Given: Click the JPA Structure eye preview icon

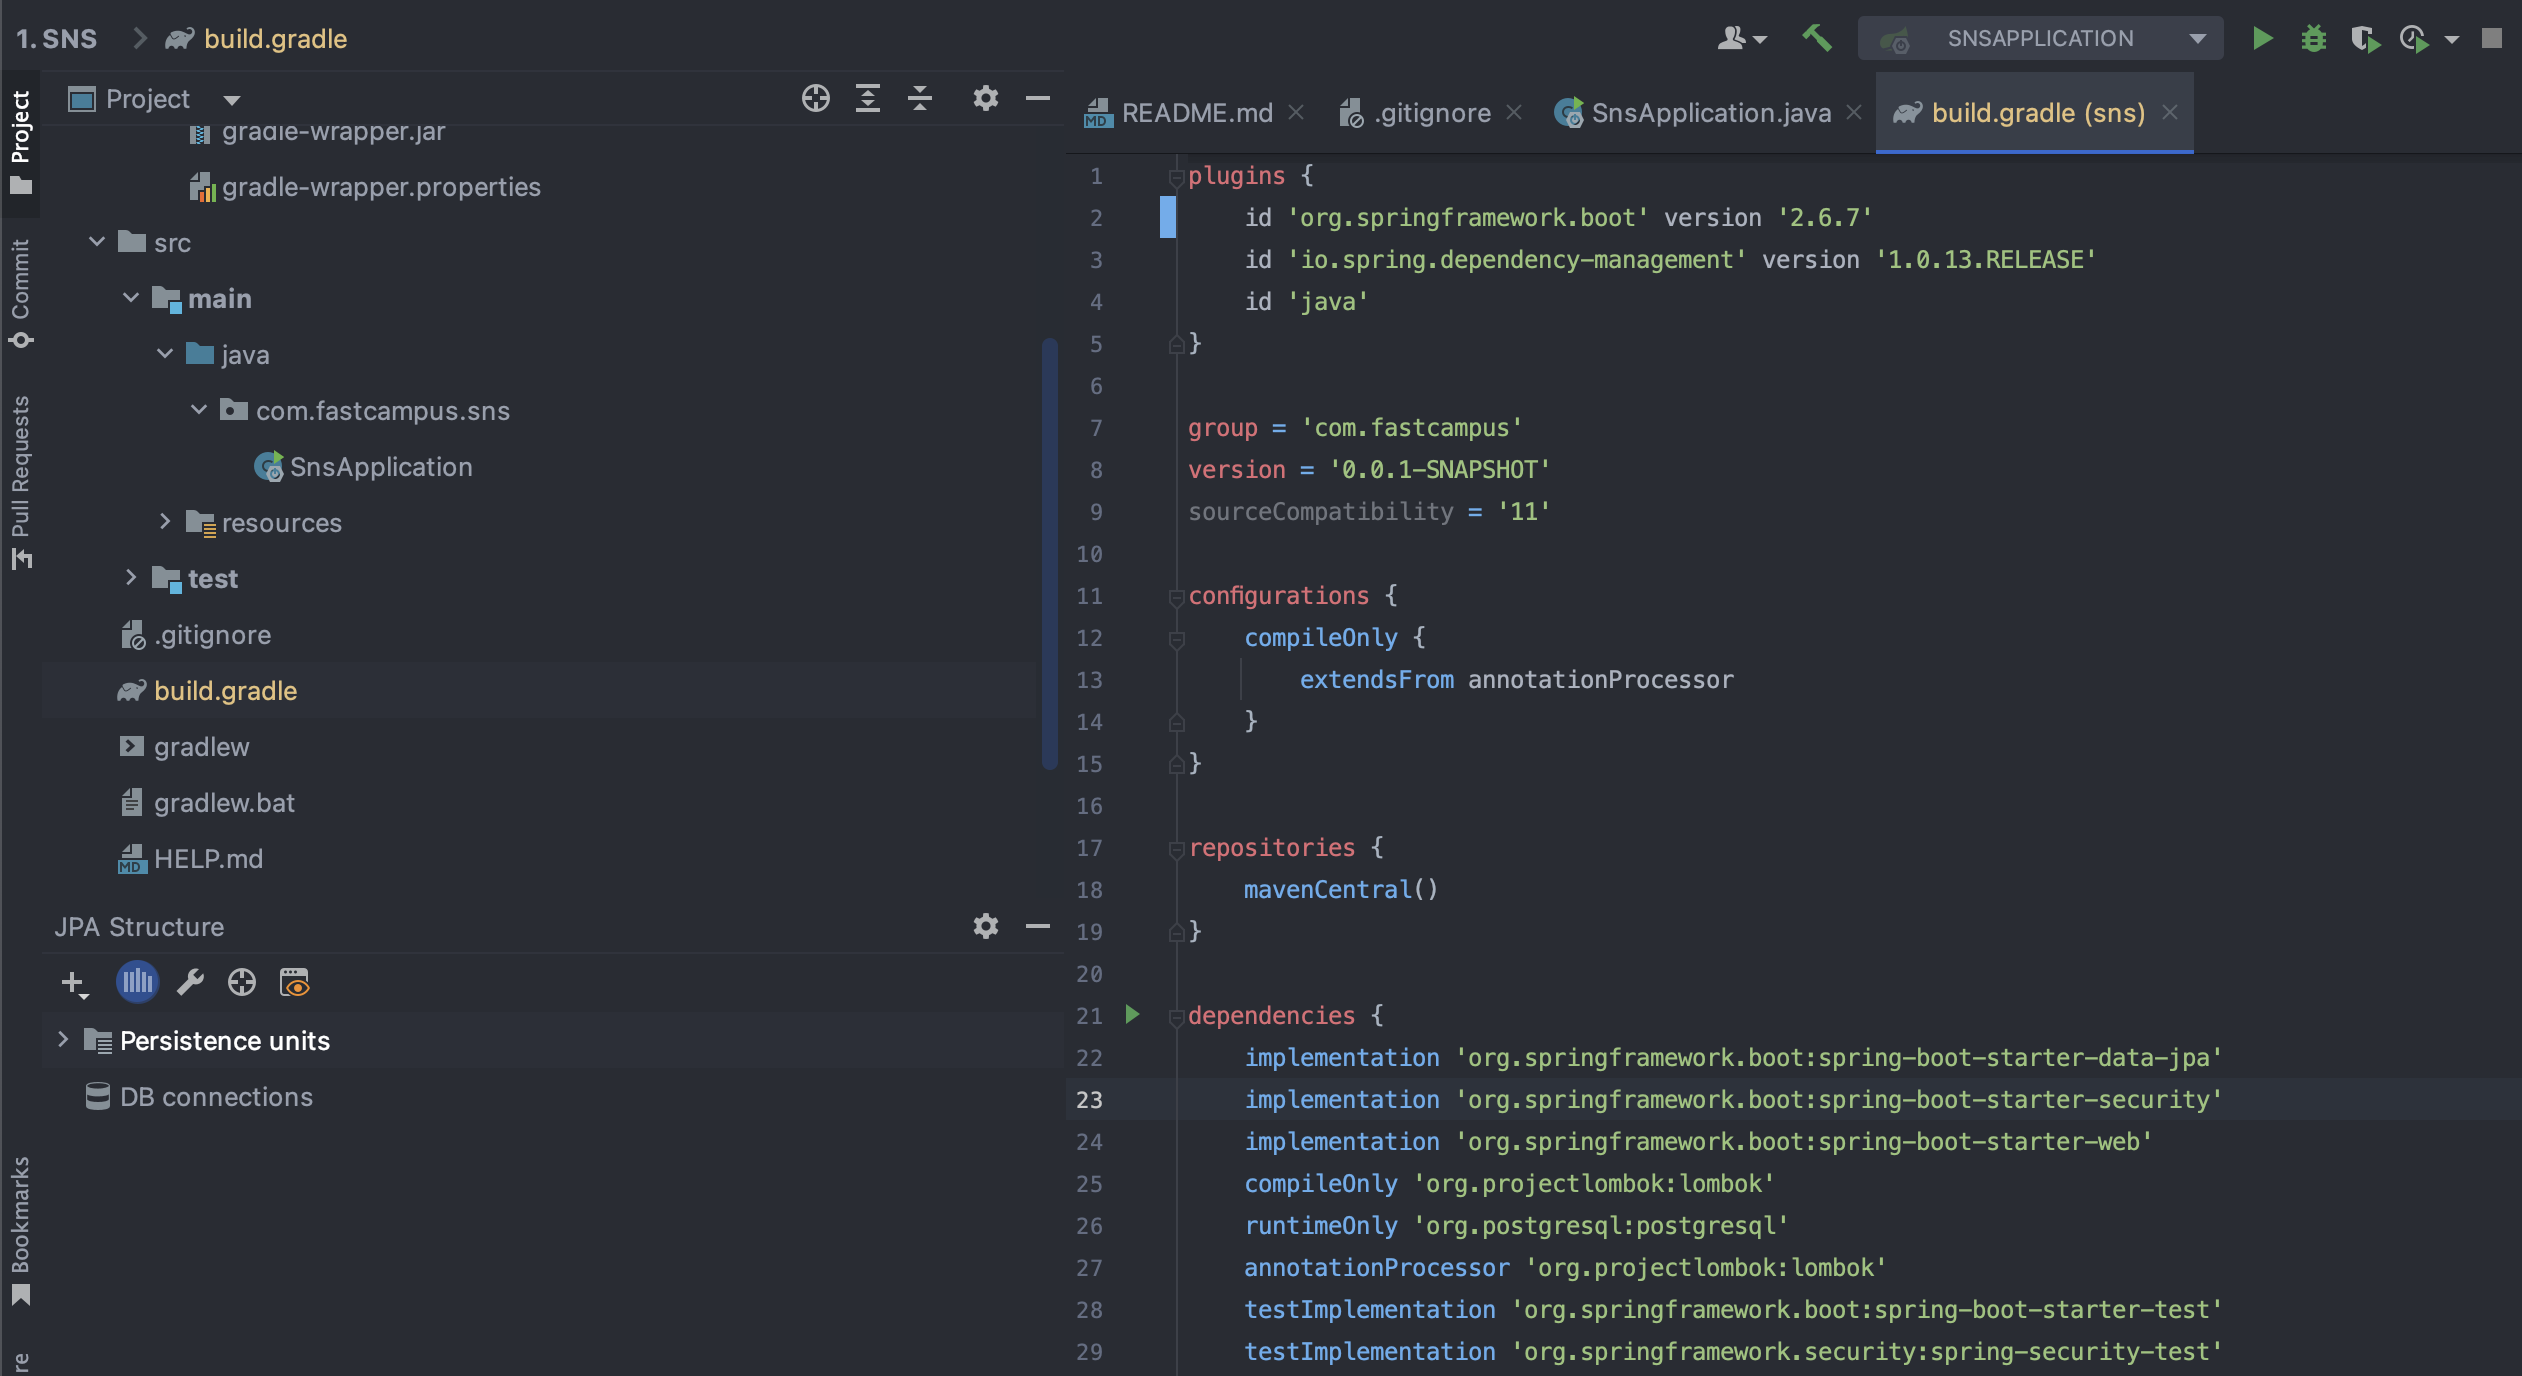Looking at the screenshot, I should [x=294, y=983].
